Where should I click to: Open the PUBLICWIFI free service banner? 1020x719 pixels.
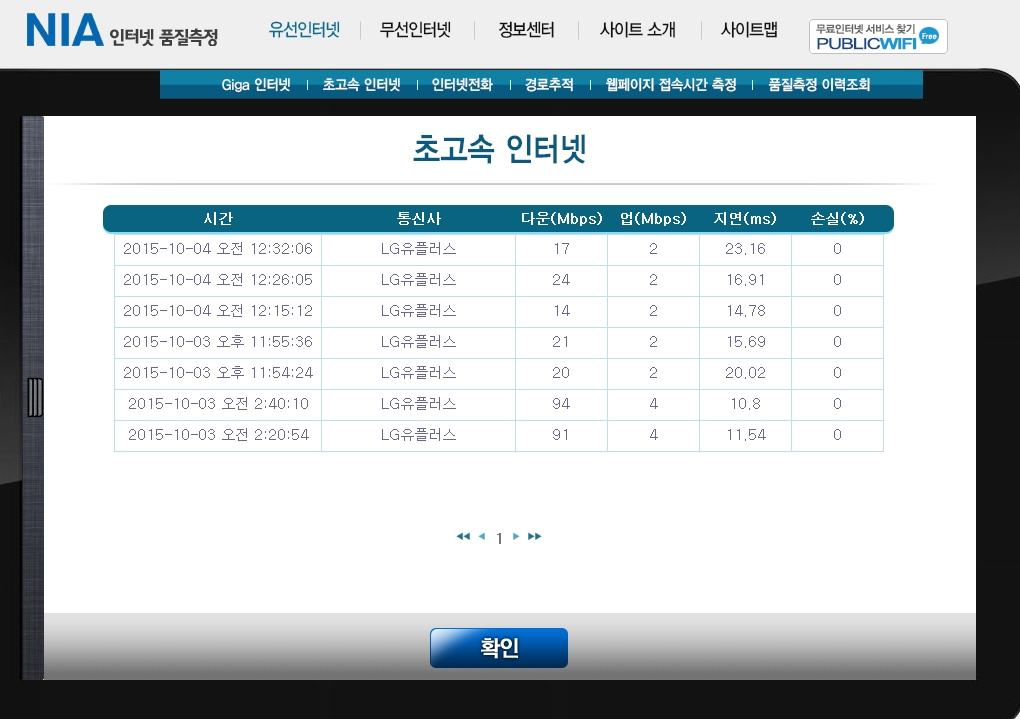pos(878,36)
